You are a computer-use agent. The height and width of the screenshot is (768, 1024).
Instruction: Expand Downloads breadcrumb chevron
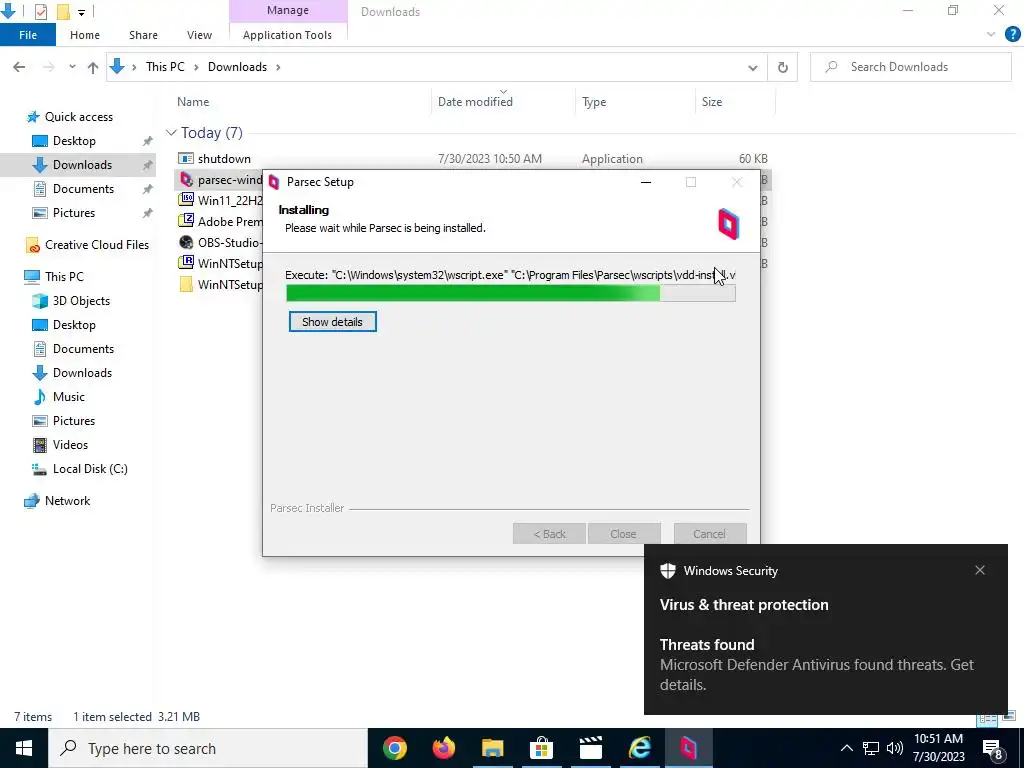[278, 67]
